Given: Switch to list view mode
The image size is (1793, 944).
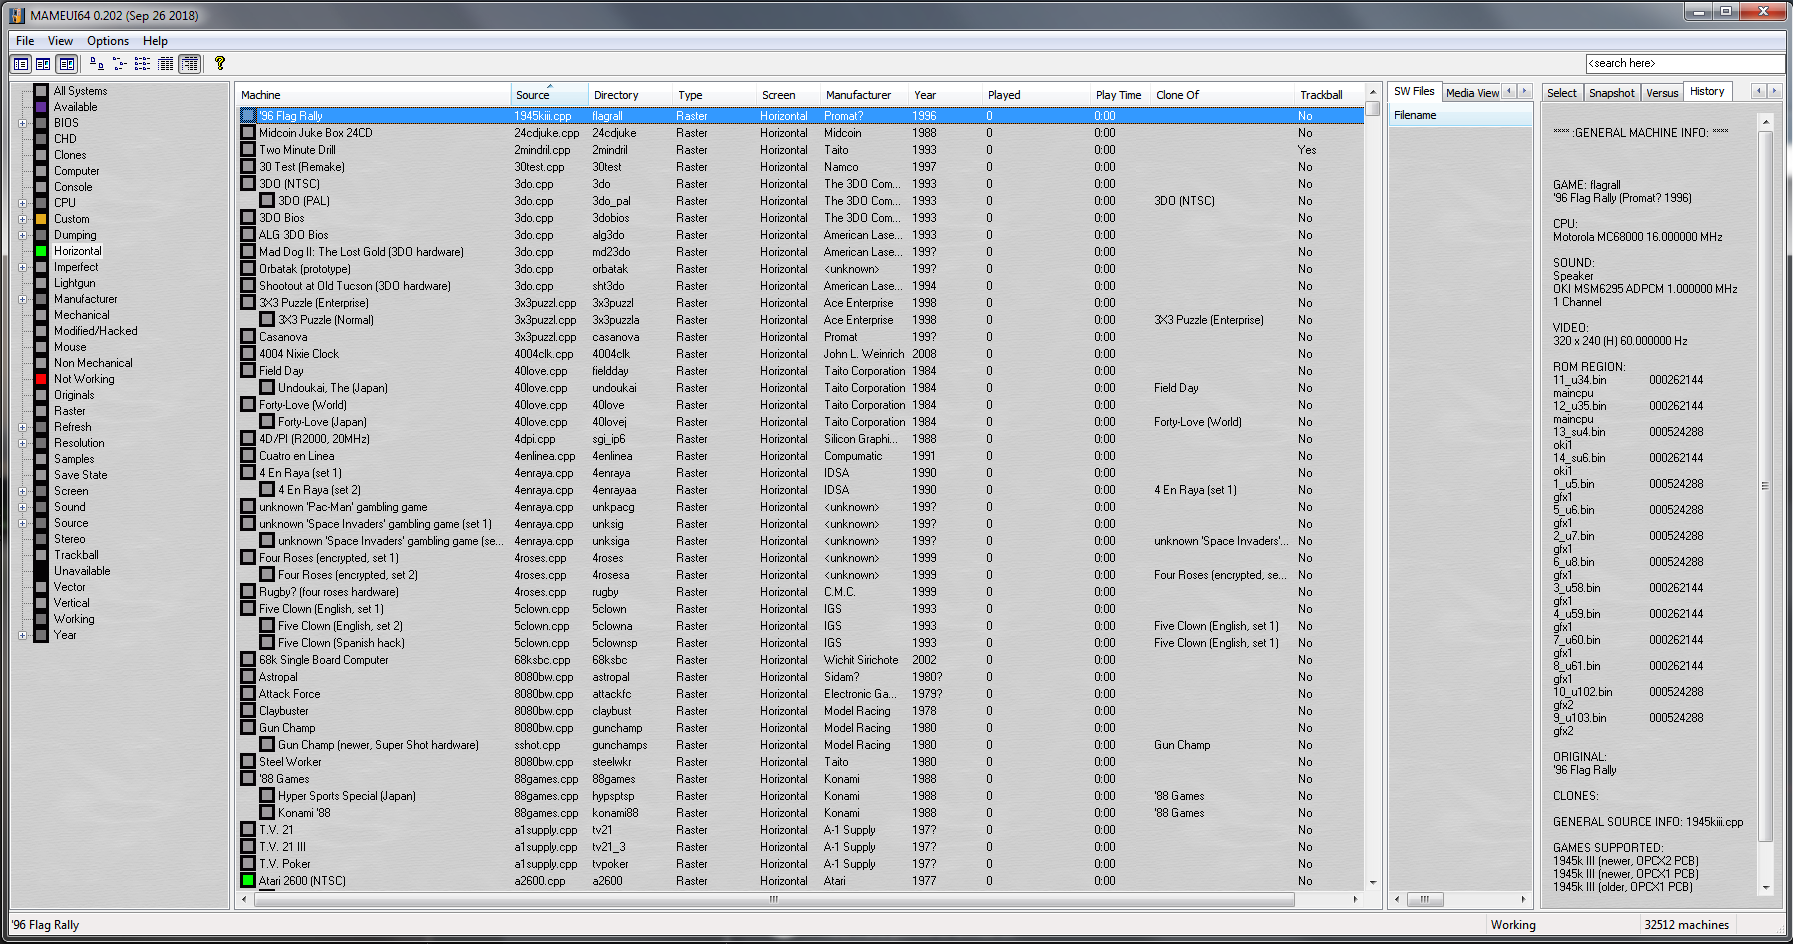Looking at the screenshot, I should pos(142,63).
